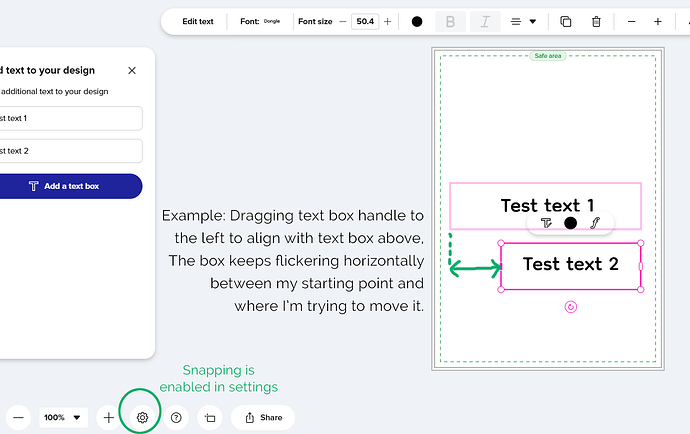Increase font size with the plus button
The width and height of the screenshot is (690, 434).
pos(388,22)
